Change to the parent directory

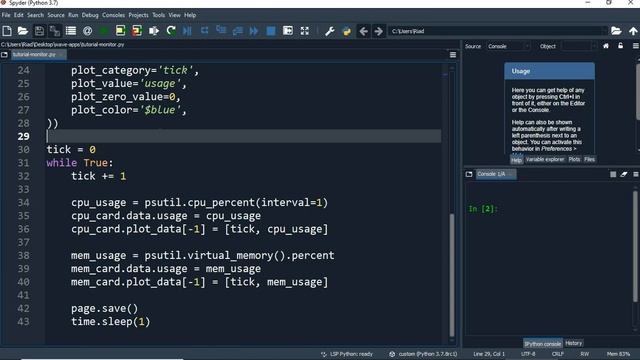[633, 31]
